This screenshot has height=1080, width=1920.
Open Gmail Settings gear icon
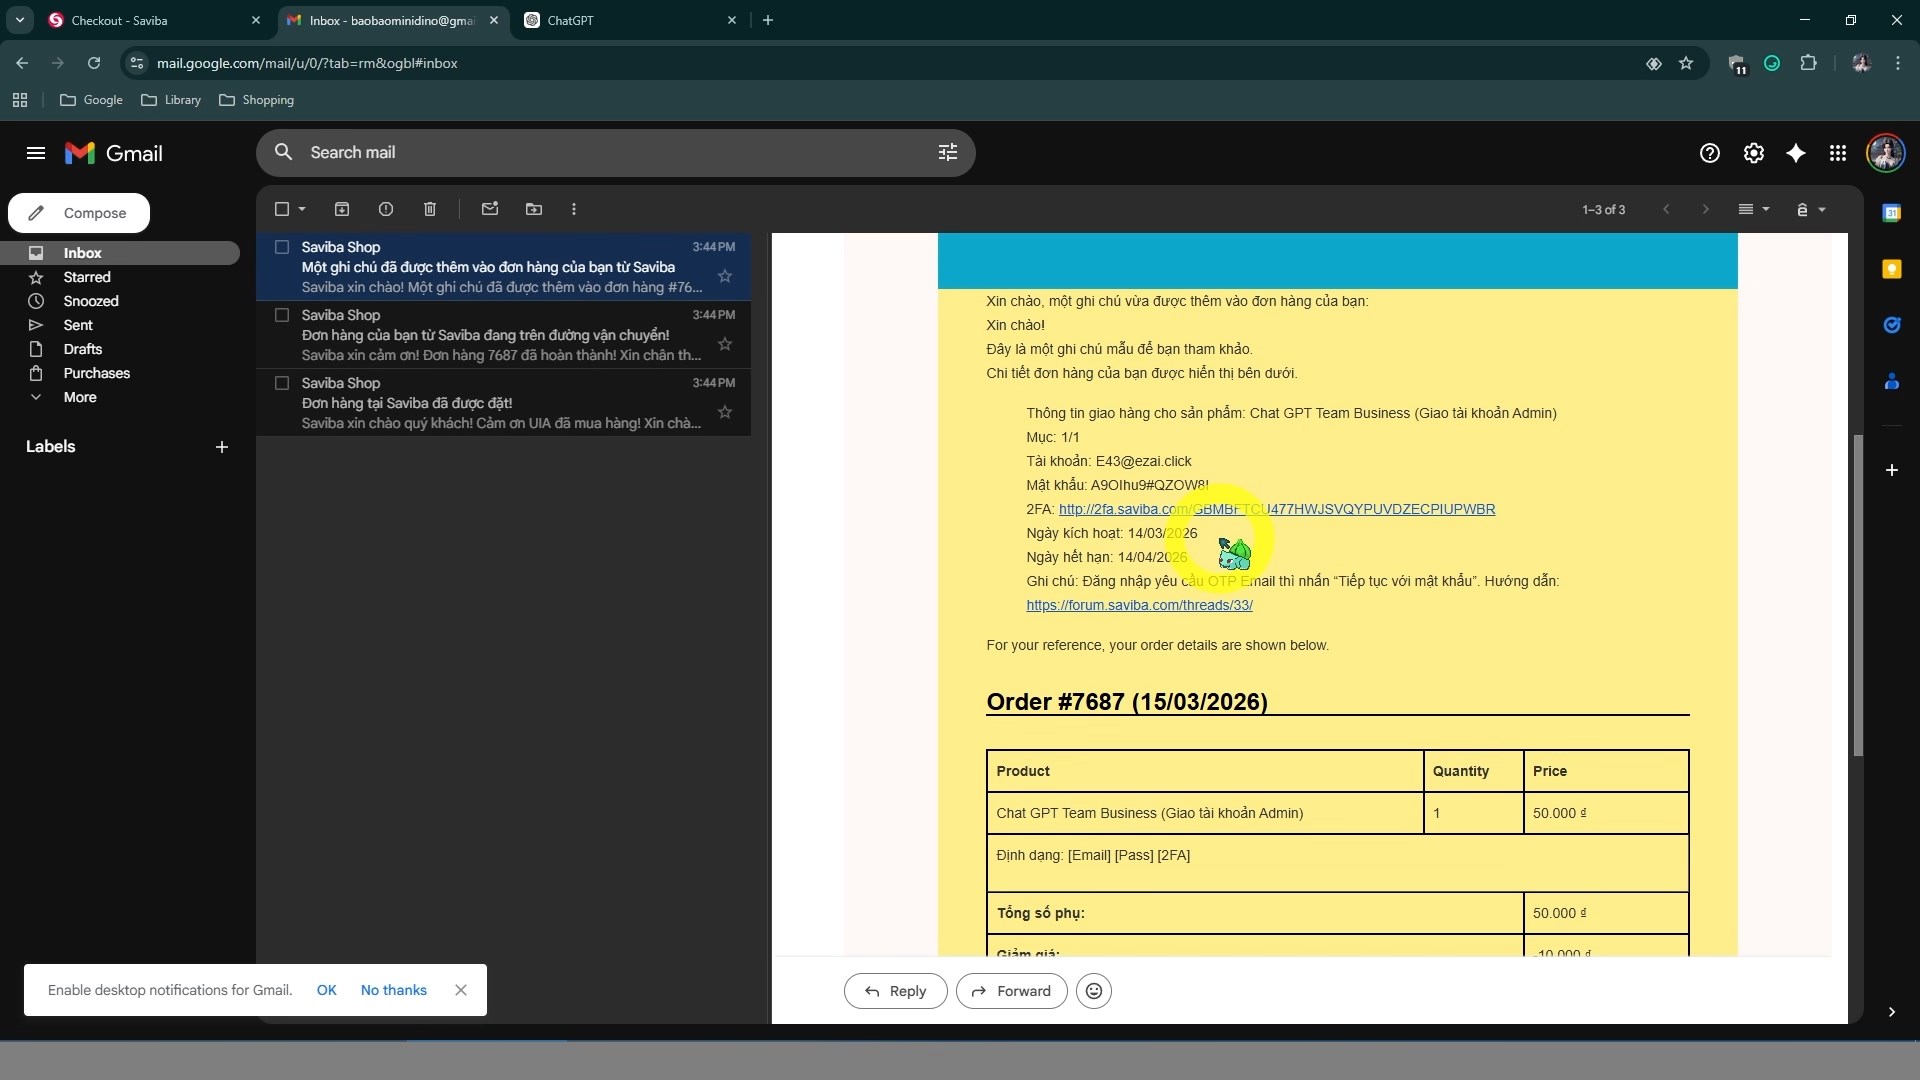click(1753, 153)
